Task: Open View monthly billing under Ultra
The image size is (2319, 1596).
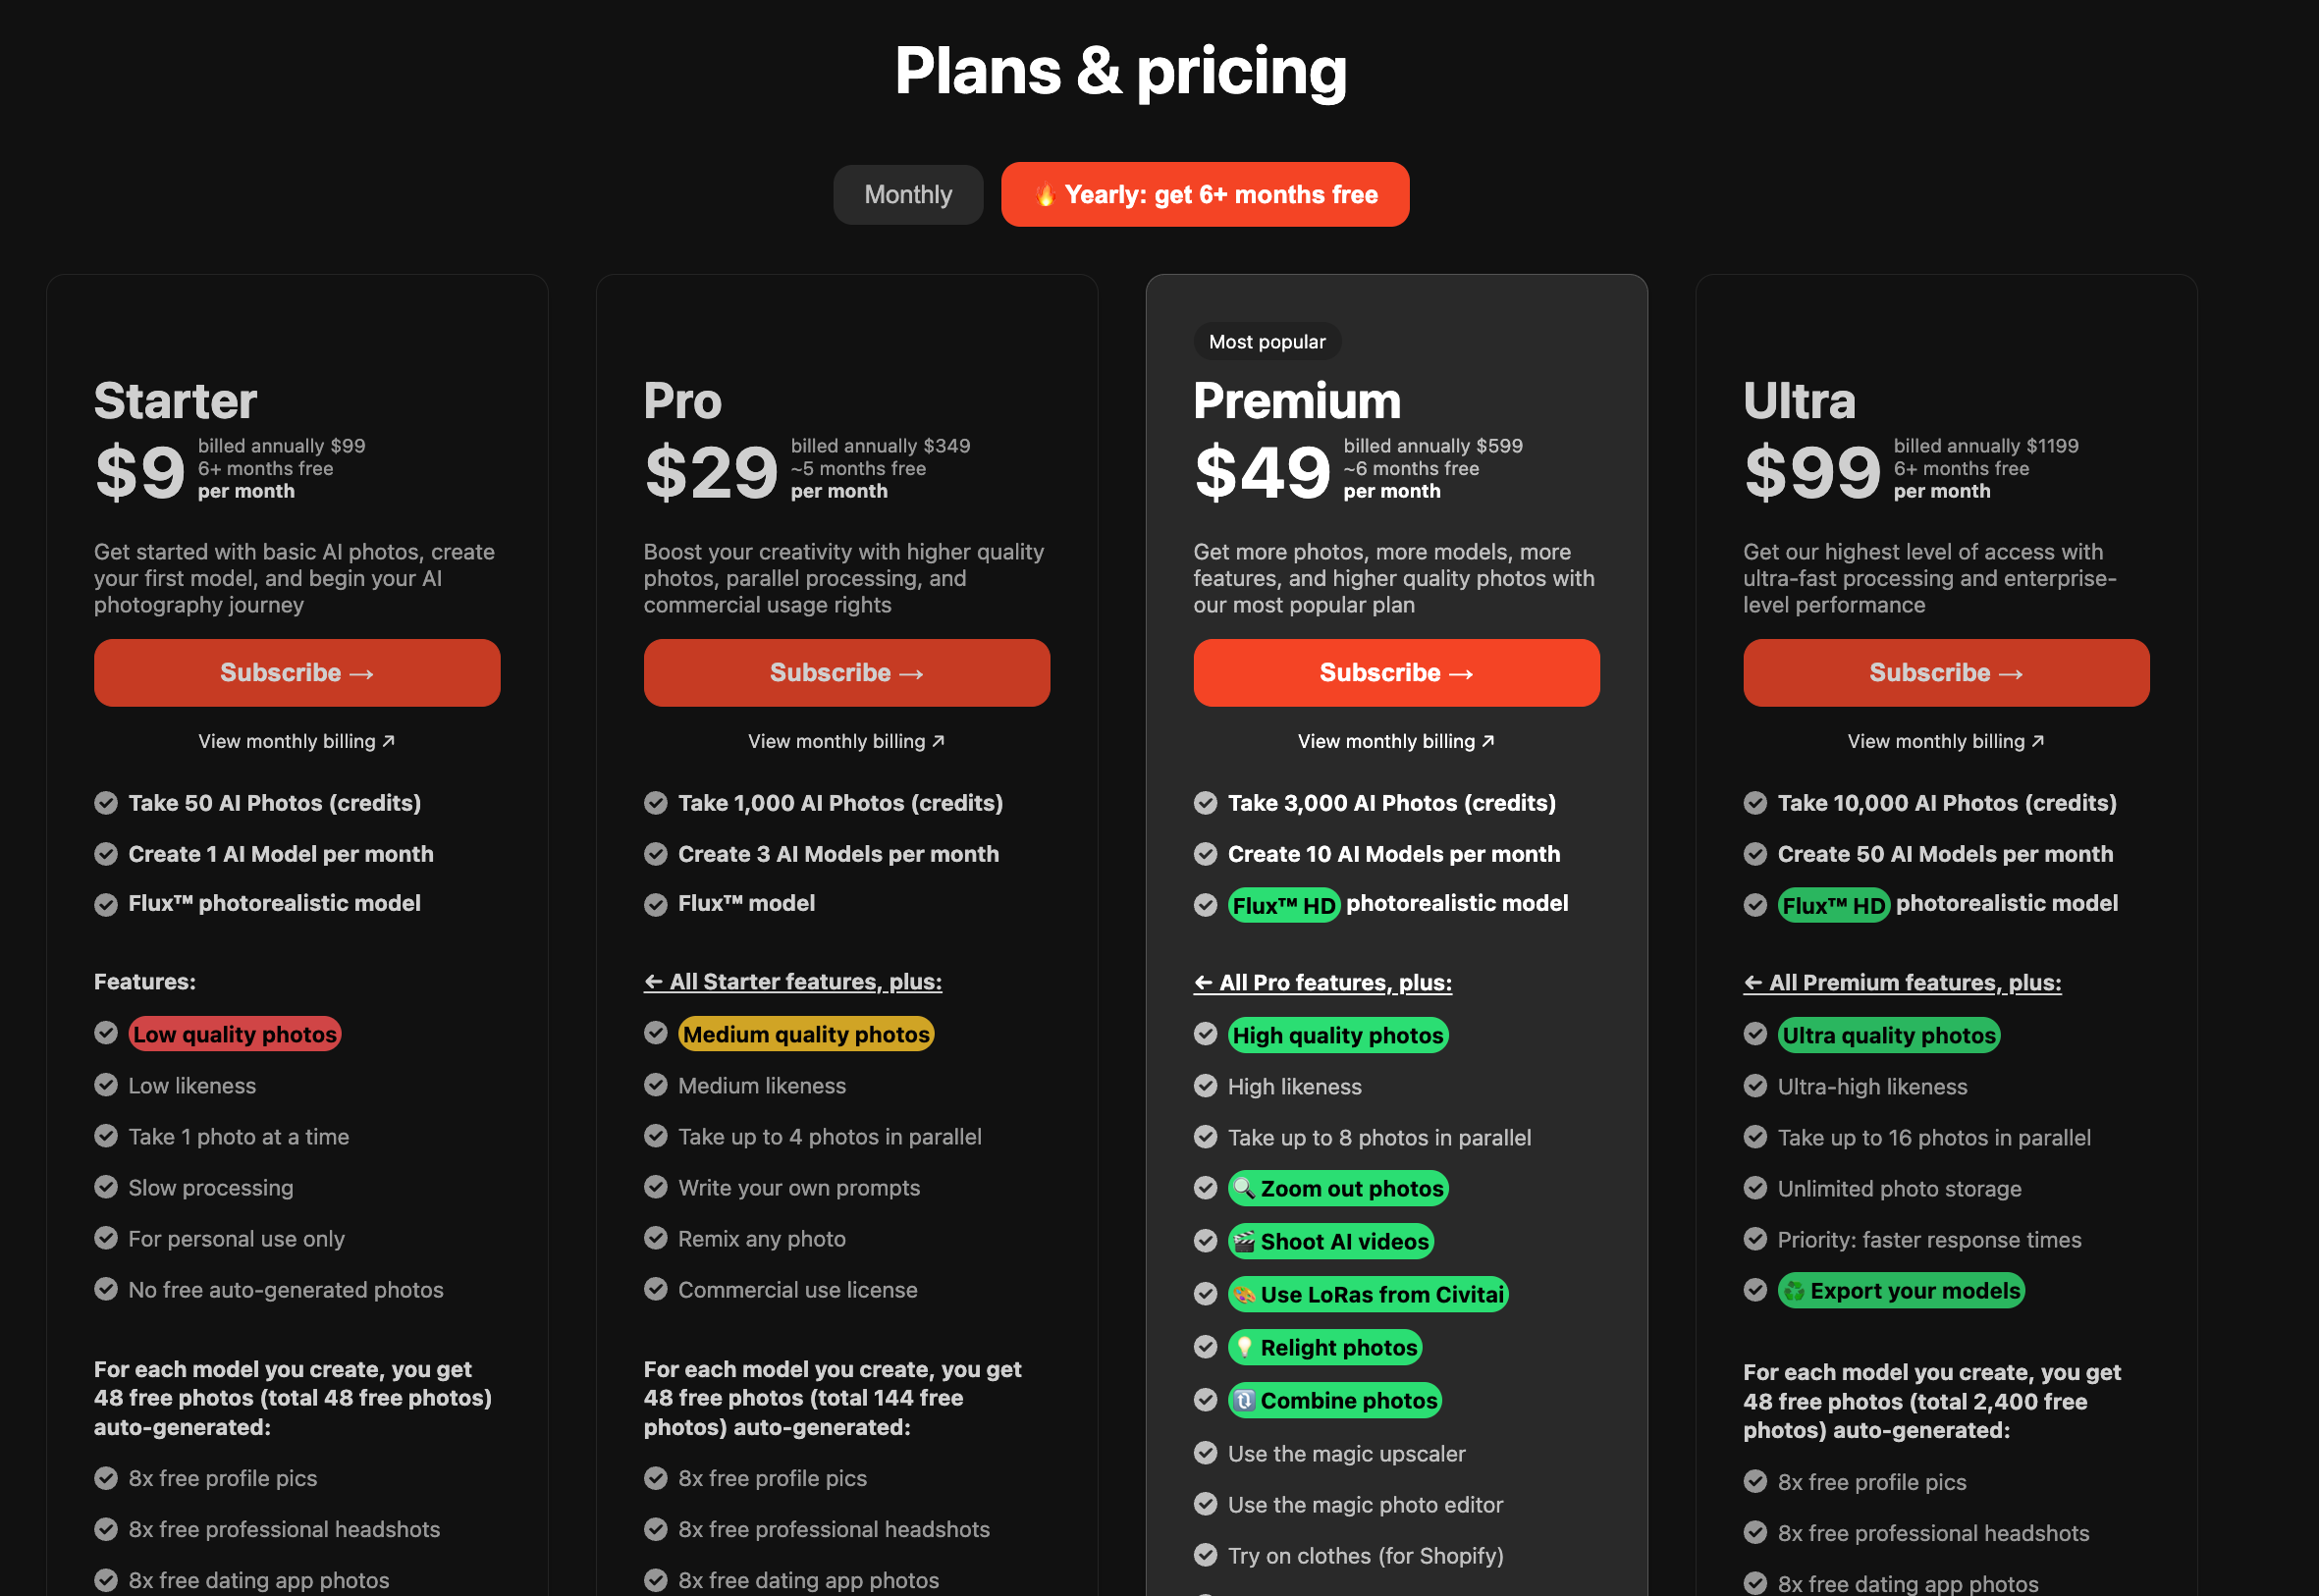Action: [x=1945, y=741]
